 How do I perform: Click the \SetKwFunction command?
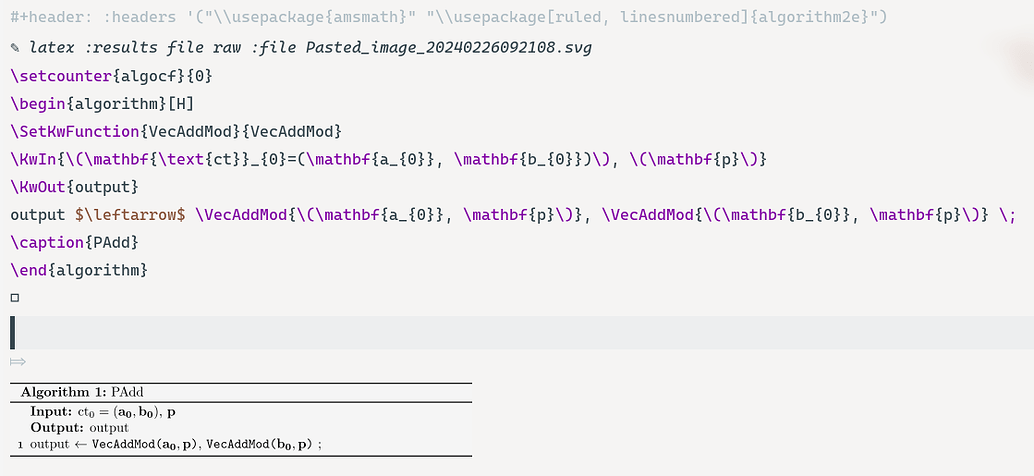pos(75,131)
